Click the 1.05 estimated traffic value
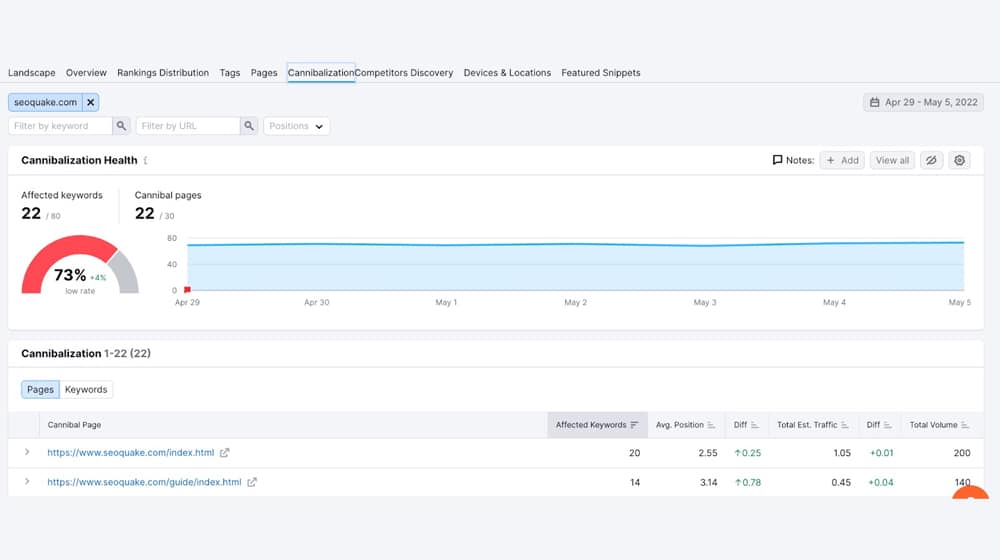Screen dimensions: 1000x560 coord(842,453)
